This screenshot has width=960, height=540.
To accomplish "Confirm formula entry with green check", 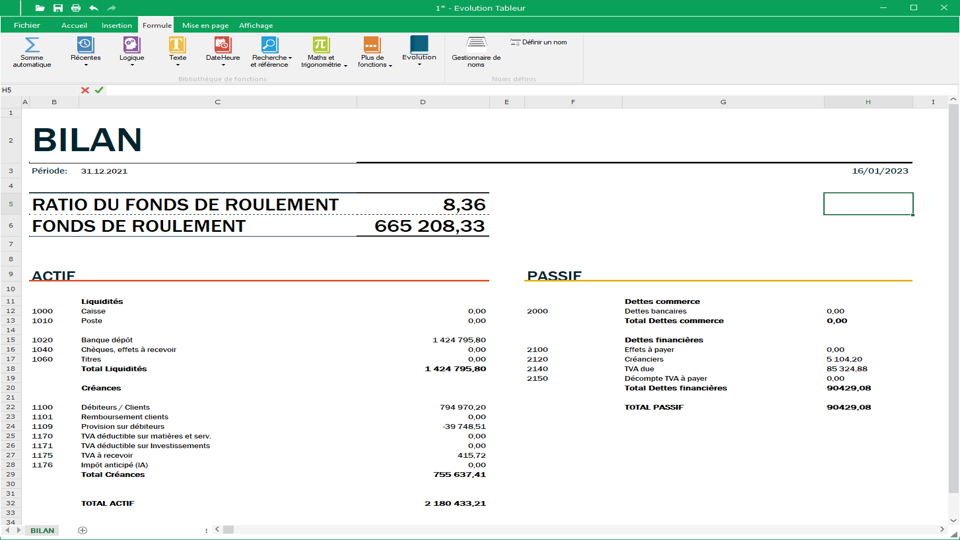I will point(99,90).
